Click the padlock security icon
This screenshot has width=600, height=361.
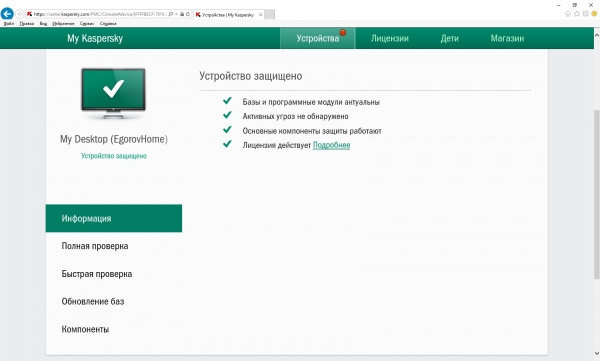click(182, 14)
